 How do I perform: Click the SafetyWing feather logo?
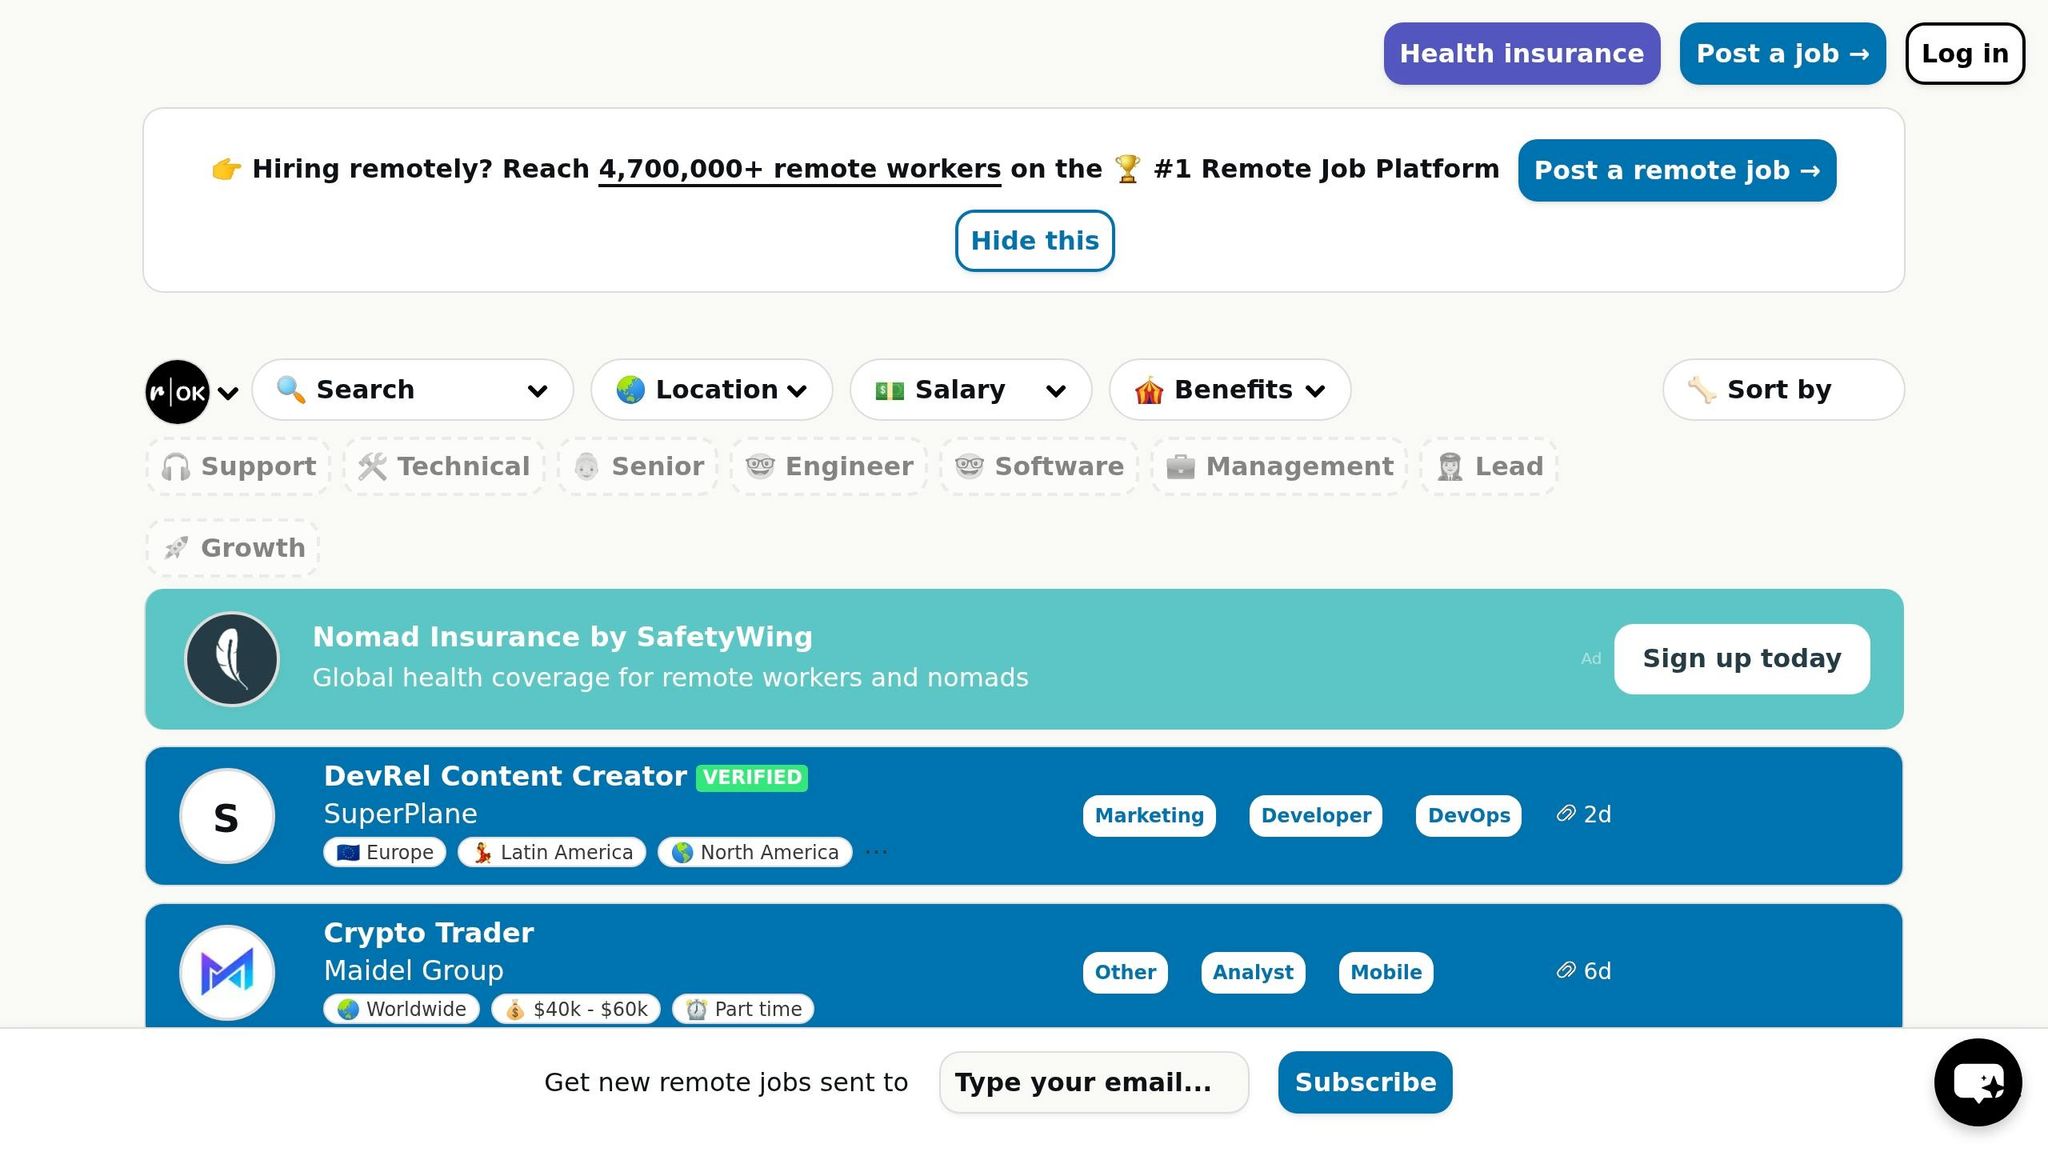click(x=232, y=659)
